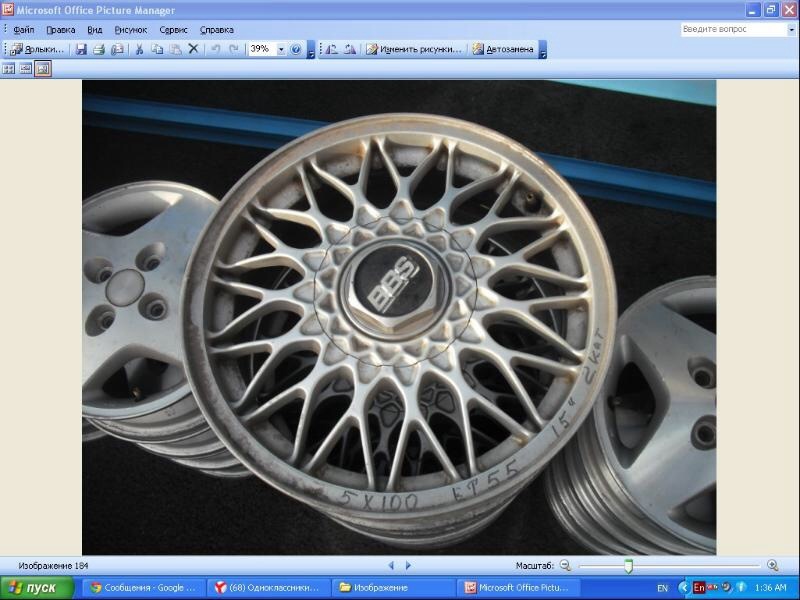Select Microsoft Office Picture Manager taskbar item
This screenshot has width=800, height=600.
pos(517,588)
